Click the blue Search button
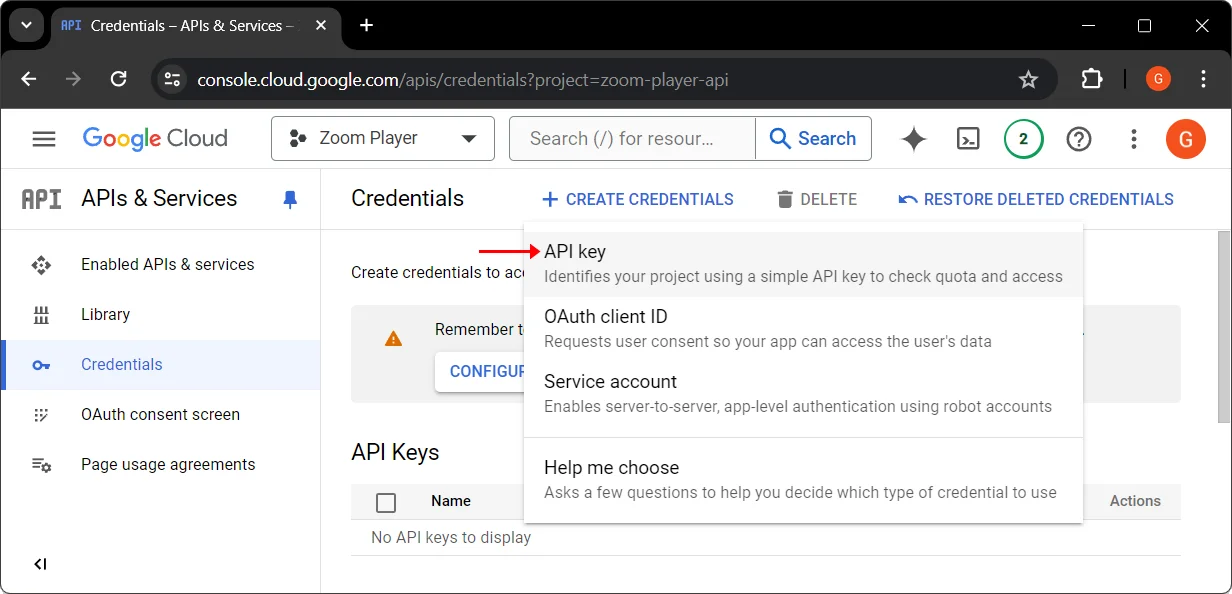The image size is (1232, 594). coord(813,139)
